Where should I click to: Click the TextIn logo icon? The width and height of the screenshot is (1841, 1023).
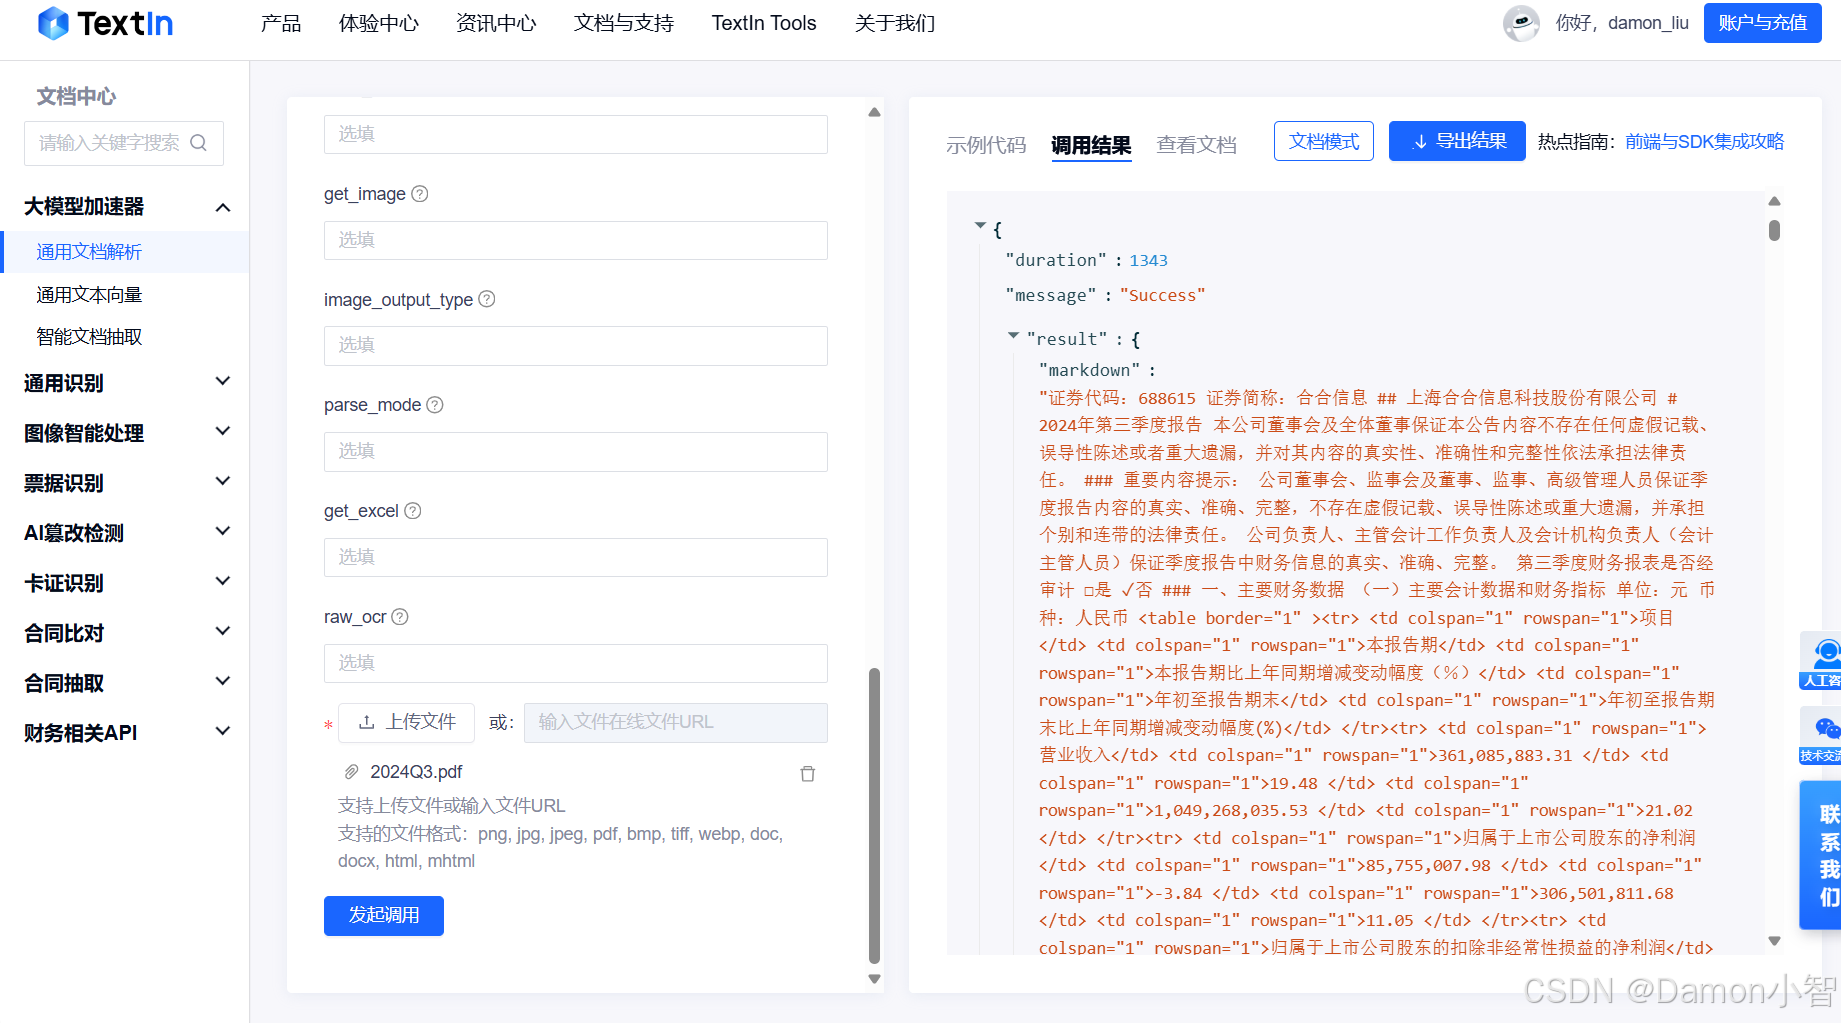click(x=52, y=22)
